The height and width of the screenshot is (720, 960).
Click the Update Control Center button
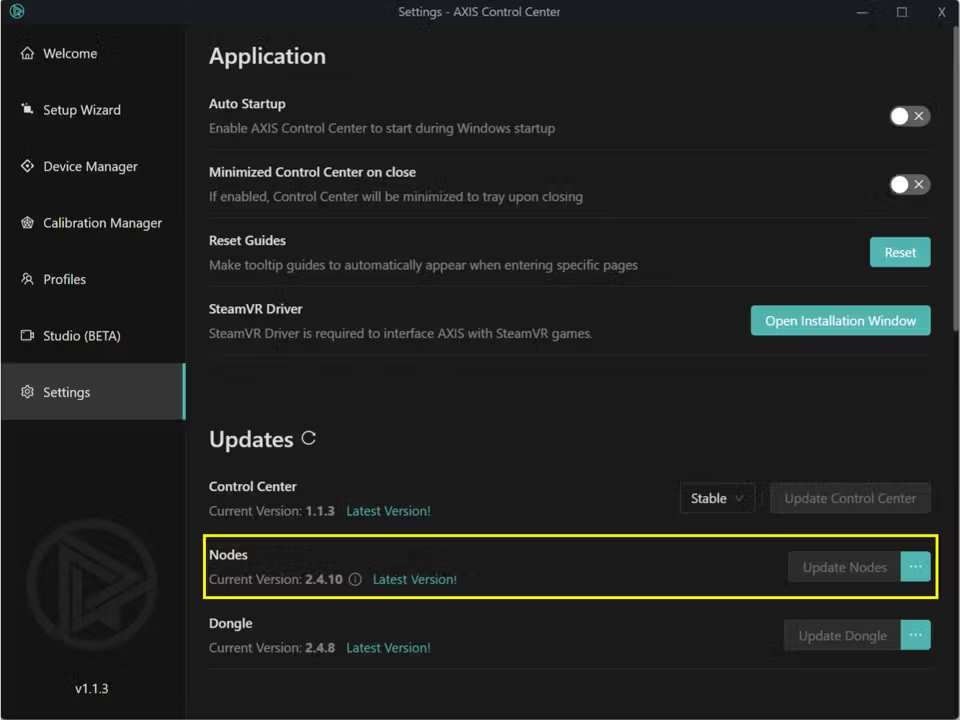coord(850,498)
